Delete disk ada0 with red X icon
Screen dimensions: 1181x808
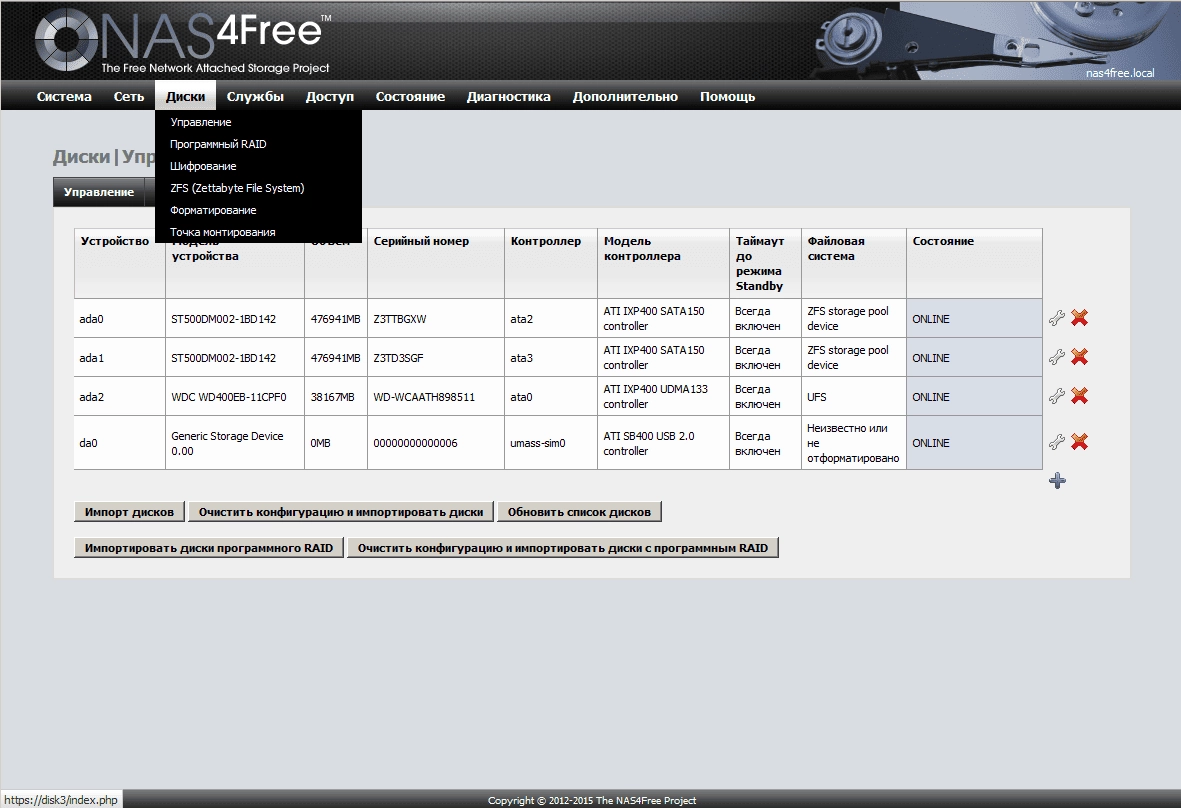(1079, 319)
